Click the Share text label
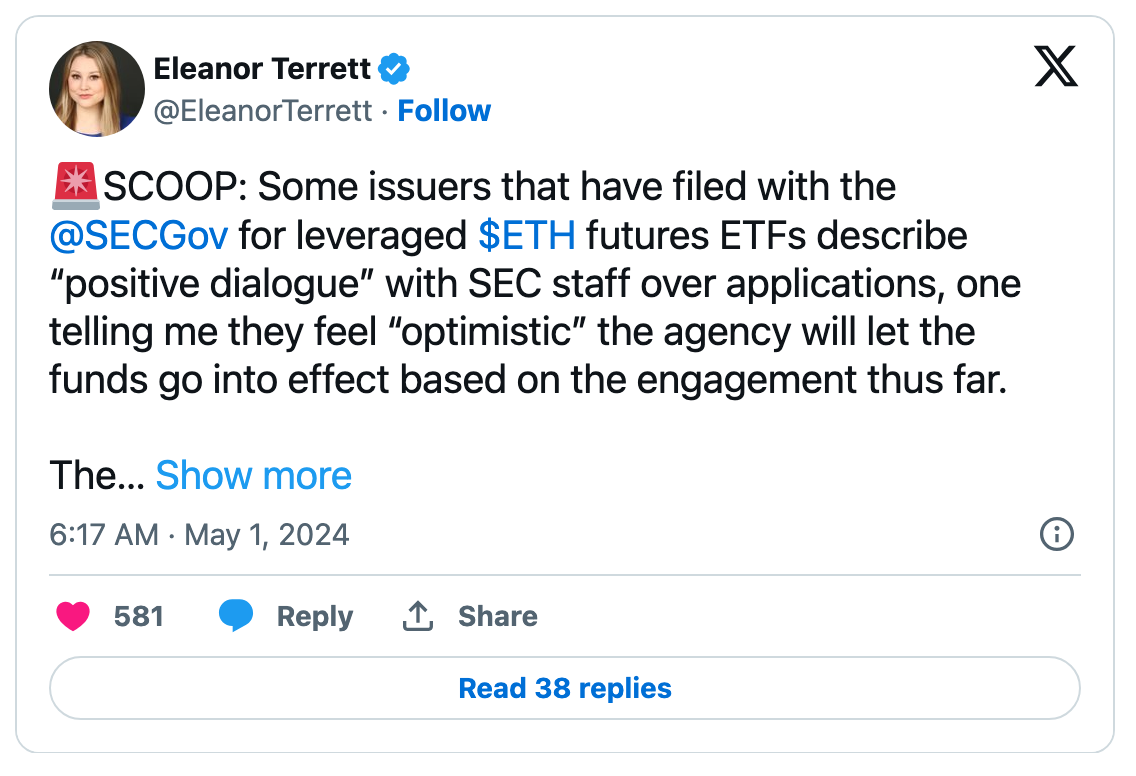 498,616
